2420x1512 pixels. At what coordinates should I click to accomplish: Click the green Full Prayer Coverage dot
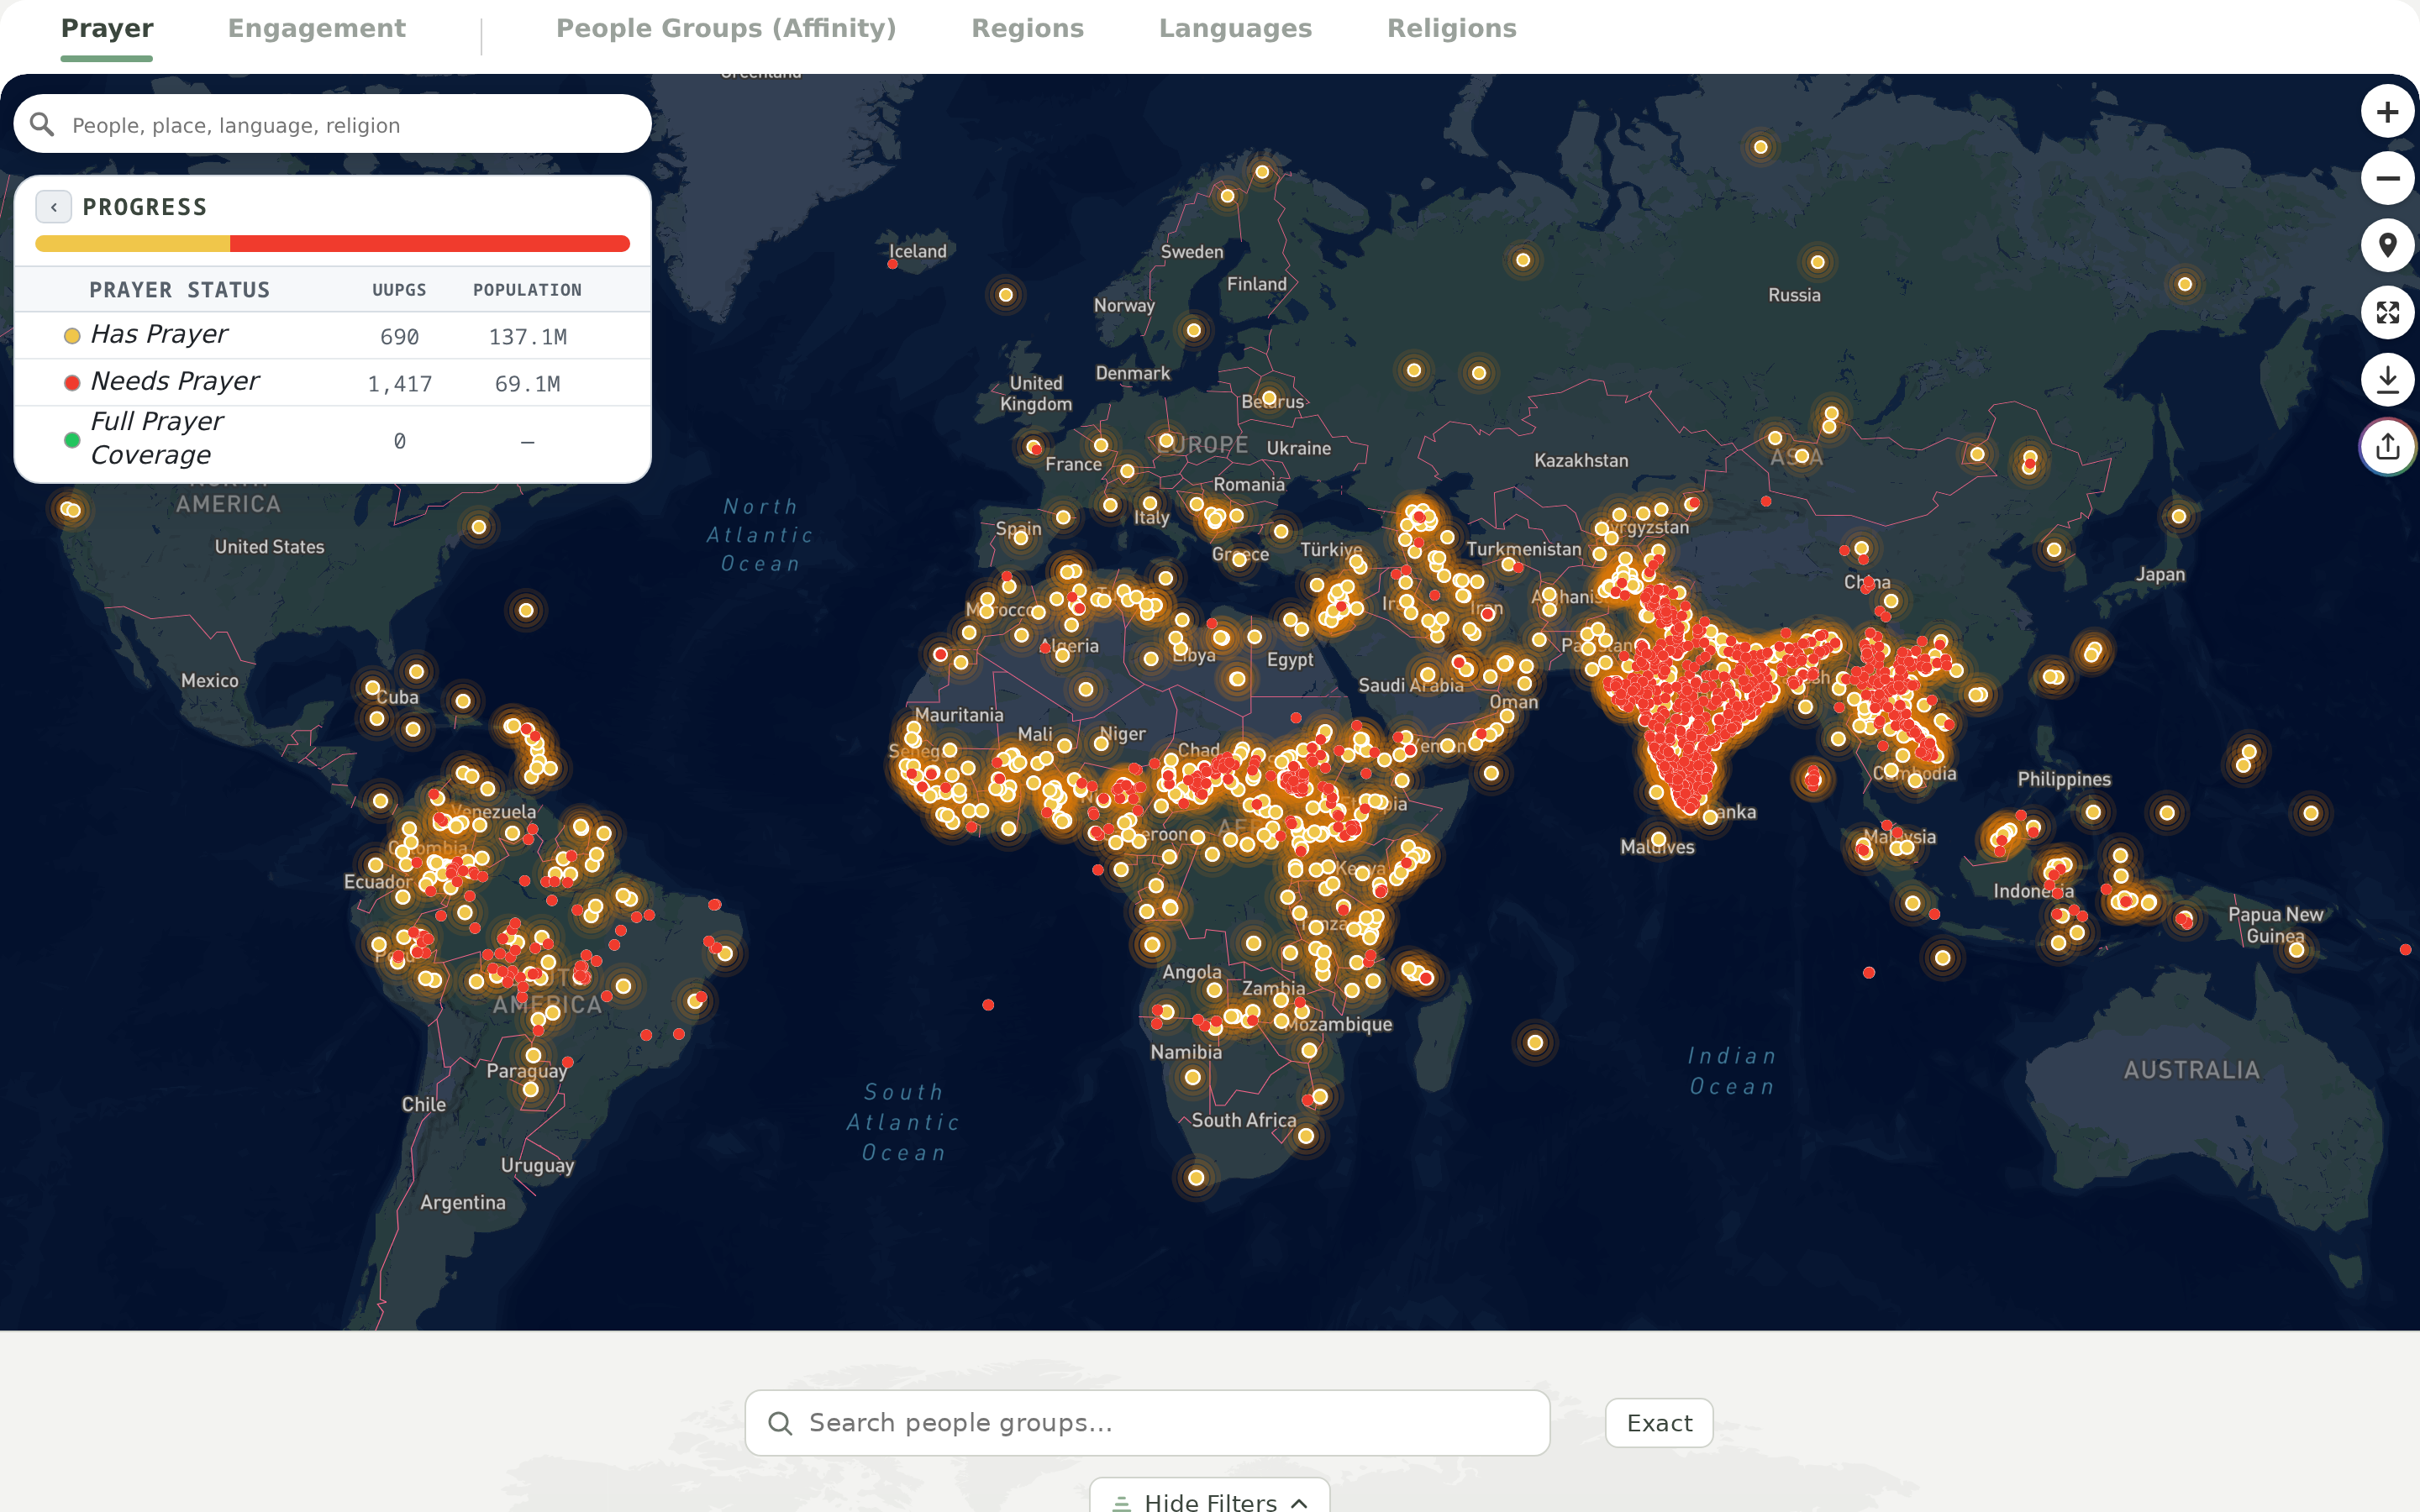72,440
